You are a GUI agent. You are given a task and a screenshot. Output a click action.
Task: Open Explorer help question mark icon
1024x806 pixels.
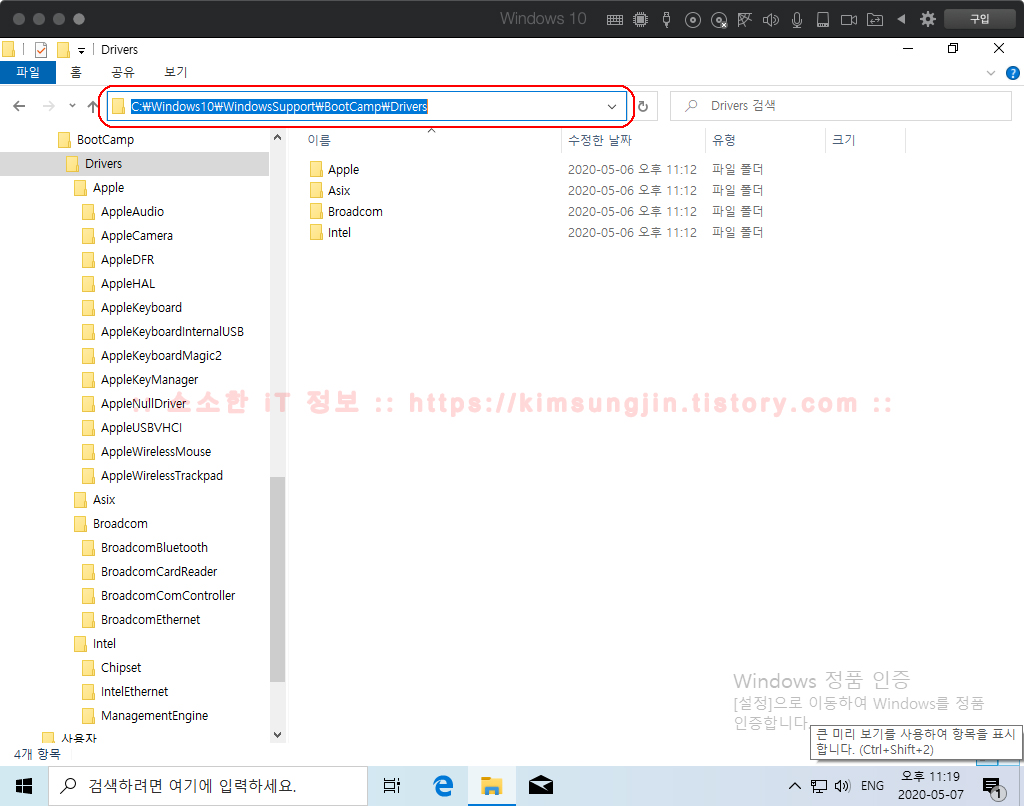click(x=1012, y=73)
